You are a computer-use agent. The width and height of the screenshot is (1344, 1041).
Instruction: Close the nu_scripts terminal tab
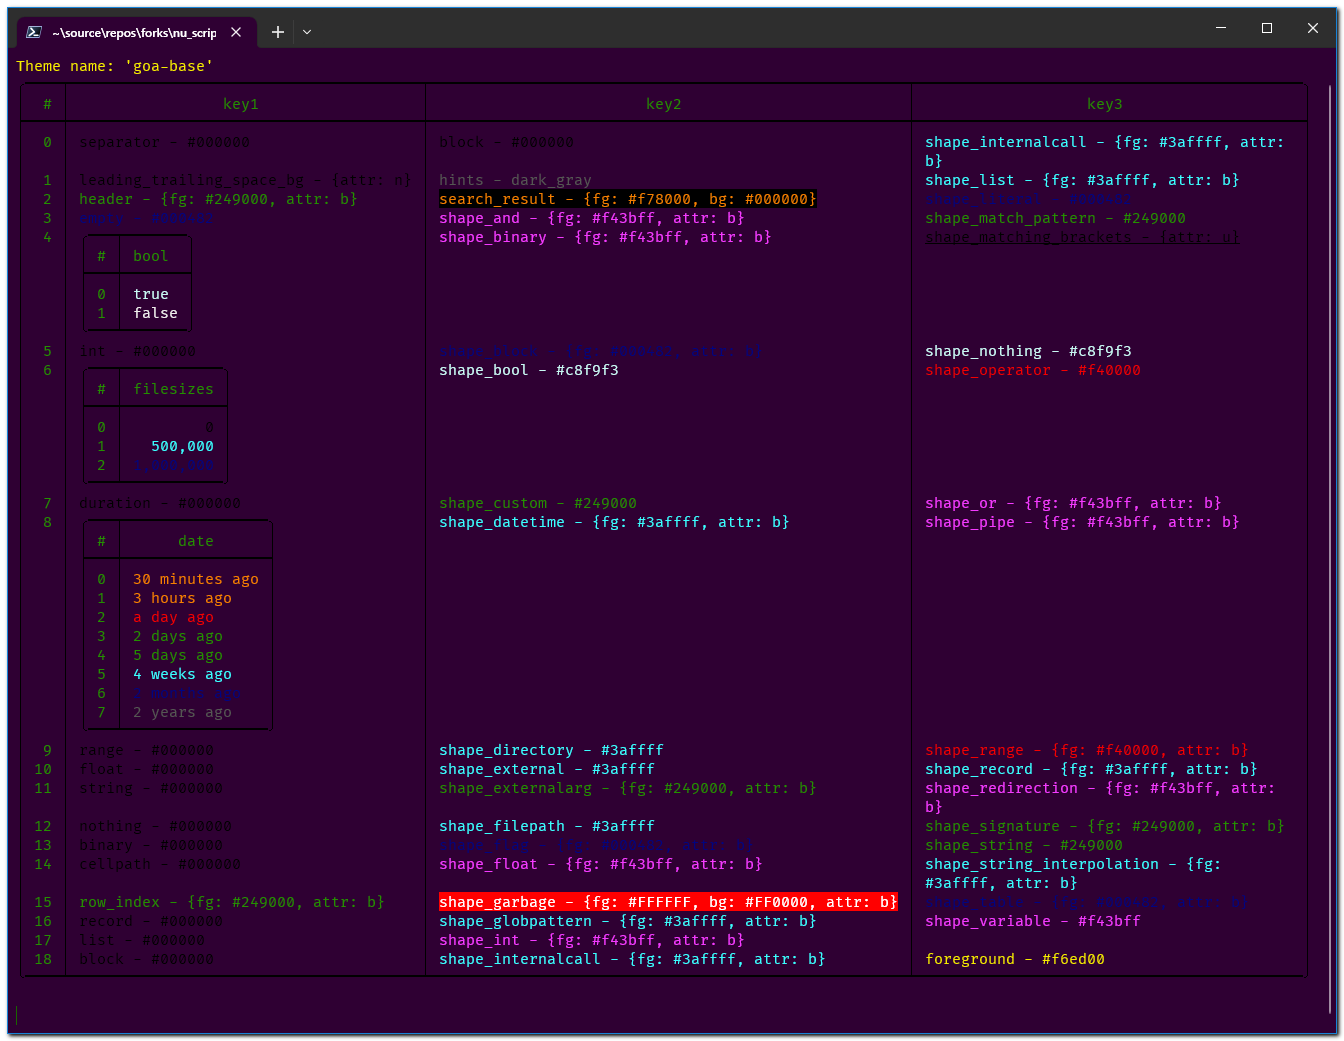(236, 32)
